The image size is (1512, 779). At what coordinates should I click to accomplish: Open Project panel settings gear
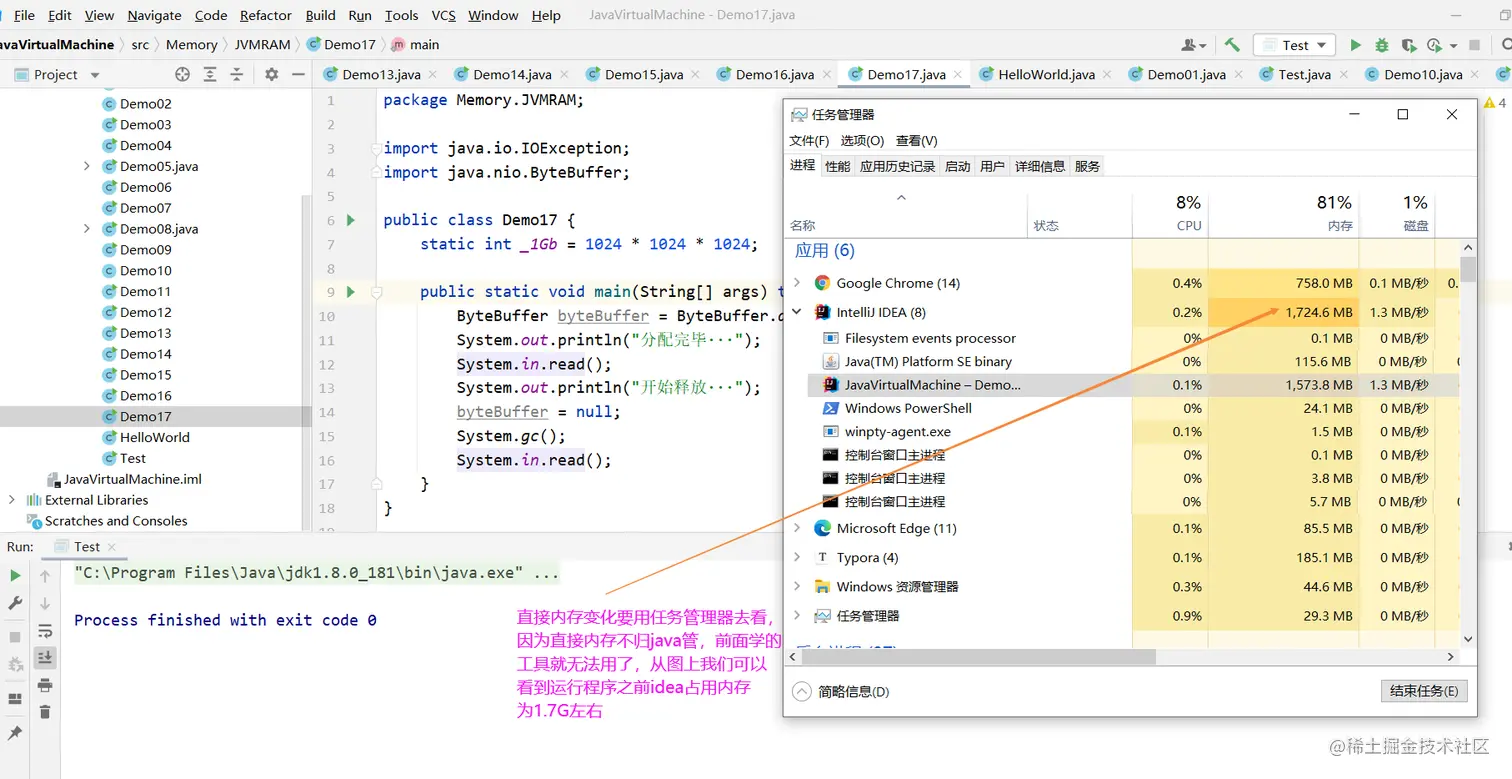(272, 74)
